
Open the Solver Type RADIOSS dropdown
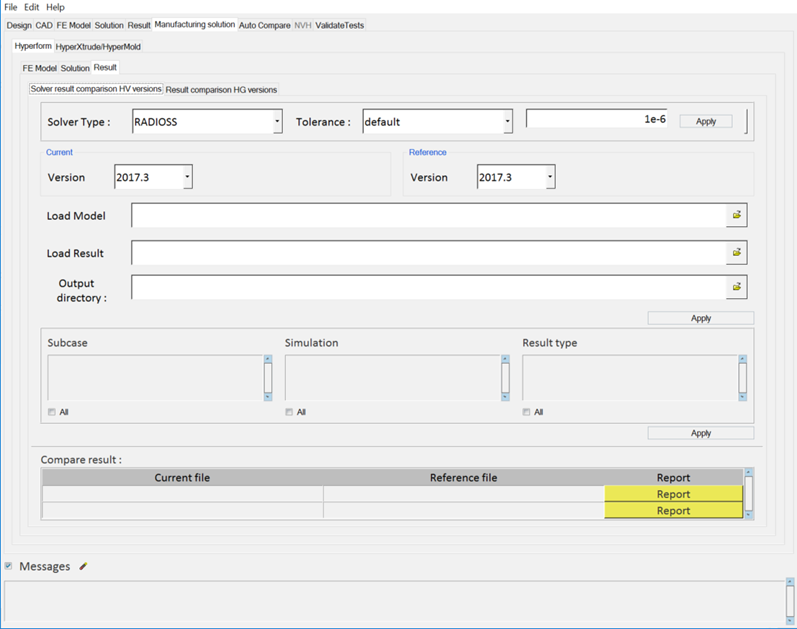[277, 122]
